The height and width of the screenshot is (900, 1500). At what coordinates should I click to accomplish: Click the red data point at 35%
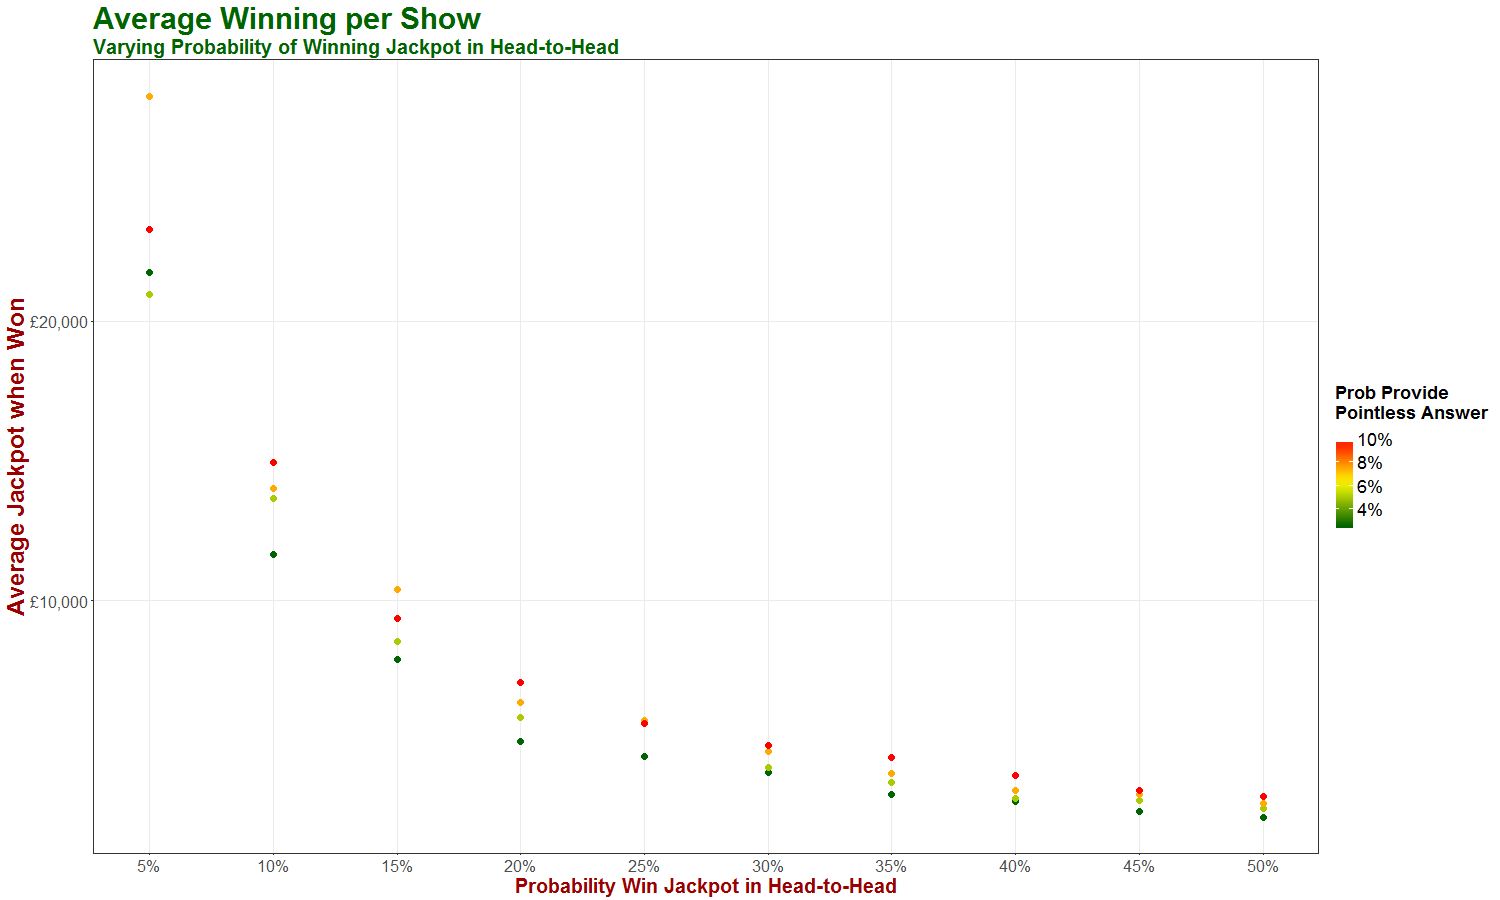coord(891,758)
